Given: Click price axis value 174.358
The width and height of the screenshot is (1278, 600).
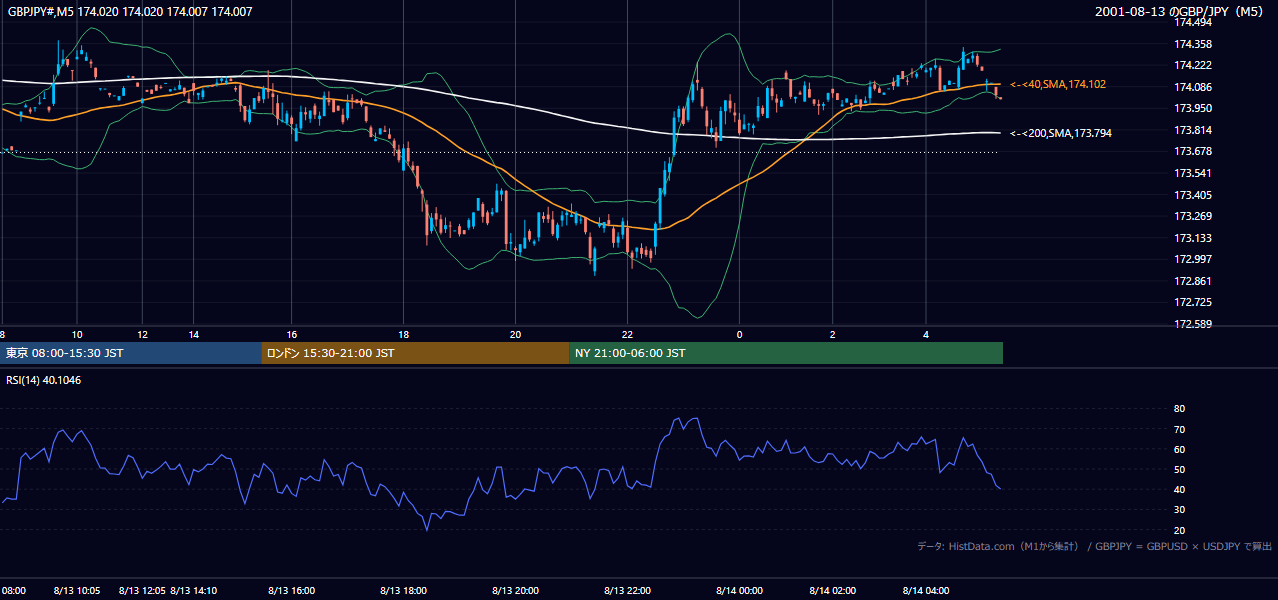Looking at the screenshot, I should tap(1192, 44).
